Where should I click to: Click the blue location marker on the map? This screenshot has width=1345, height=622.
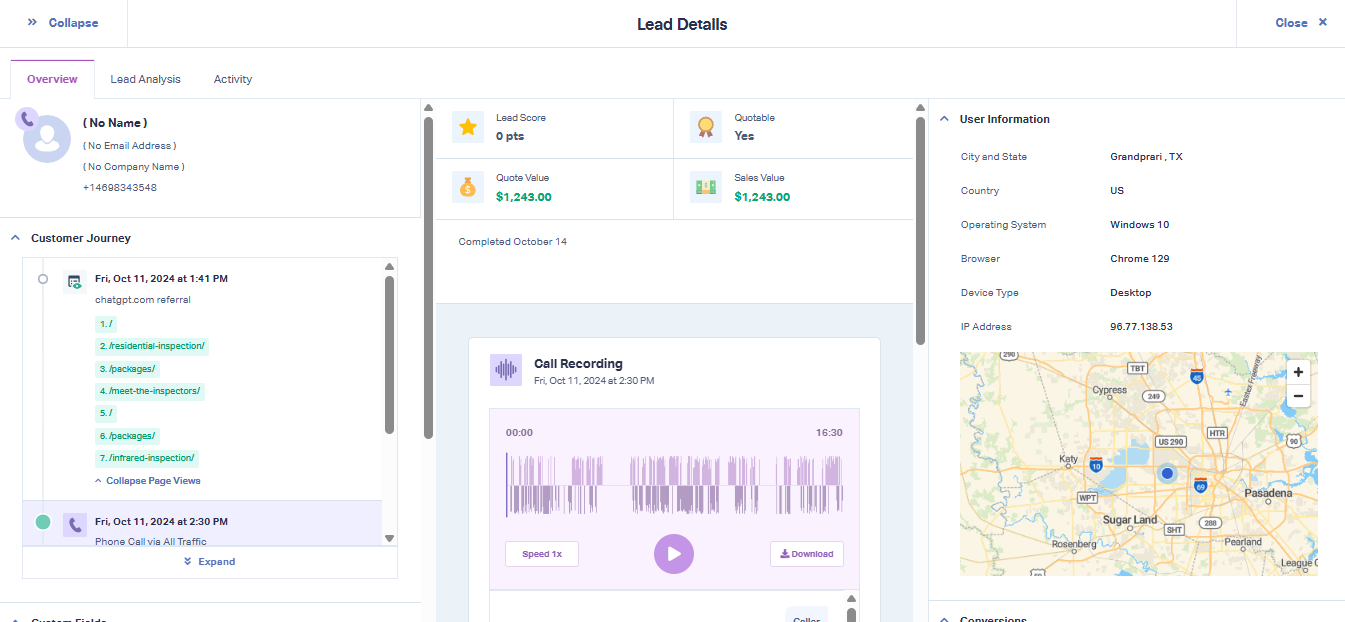tap(1166, 473)
